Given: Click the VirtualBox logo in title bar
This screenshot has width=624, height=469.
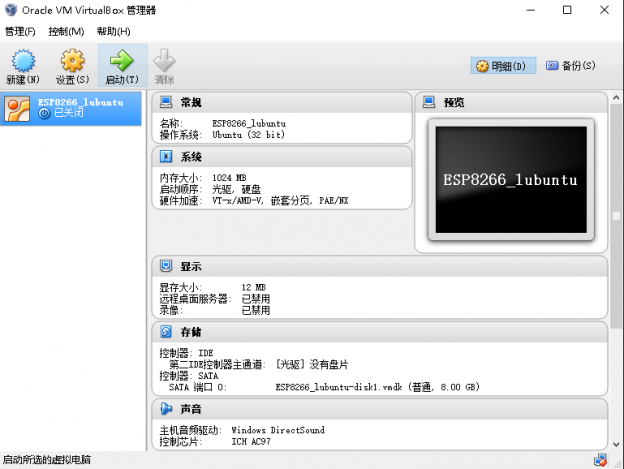Looking at the screenshot, I should click(x=11, y=10).
